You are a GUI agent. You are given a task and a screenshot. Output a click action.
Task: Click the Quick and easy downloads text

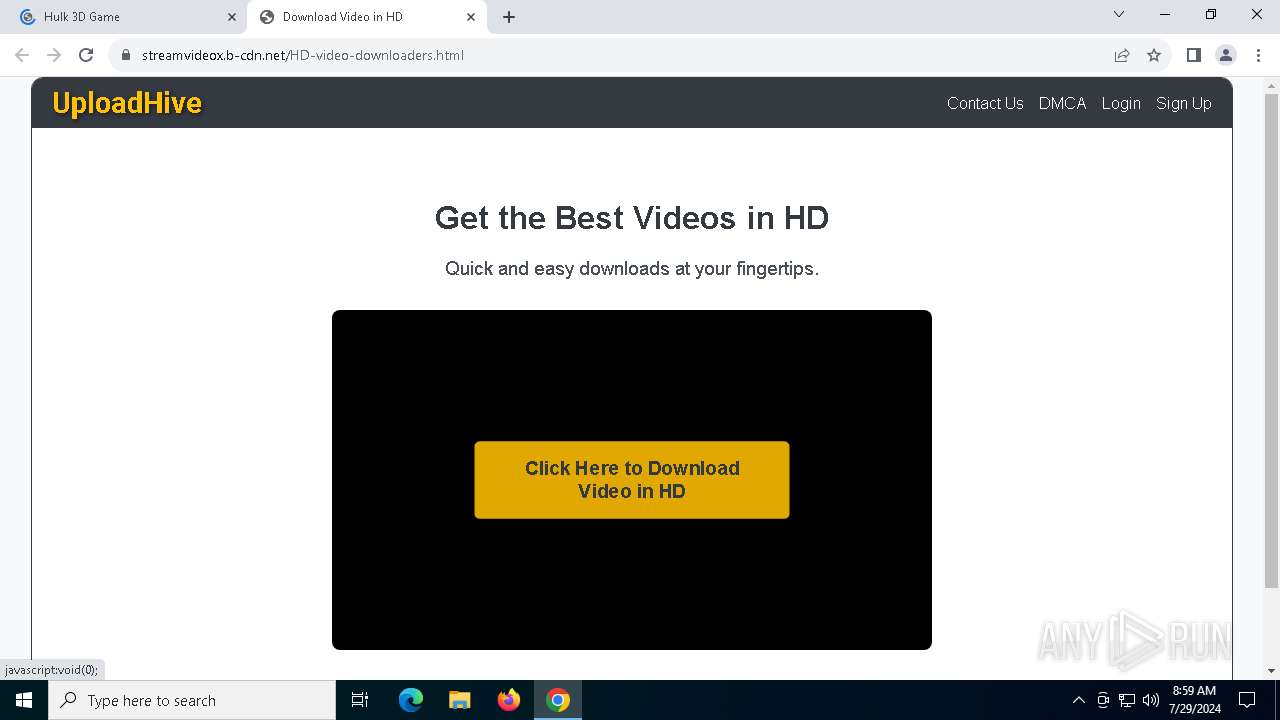[632, 268]
